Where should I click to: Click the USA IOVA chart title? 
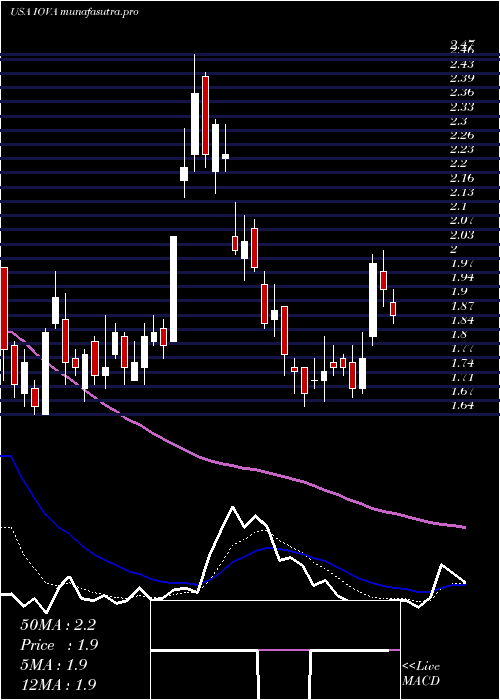pos(74,12)
